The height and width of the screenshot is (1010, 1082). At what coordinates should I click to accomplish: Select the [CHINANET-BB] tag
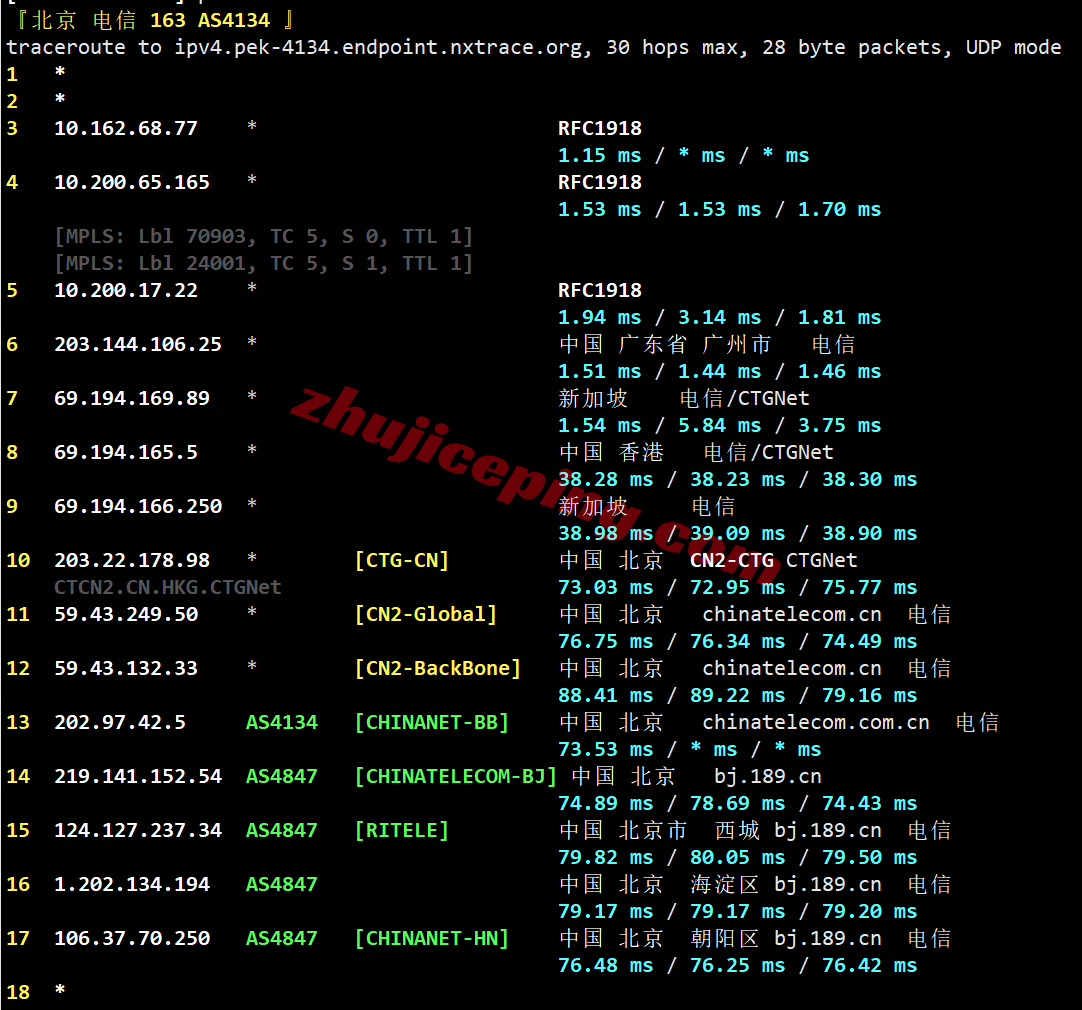(432, 722)
